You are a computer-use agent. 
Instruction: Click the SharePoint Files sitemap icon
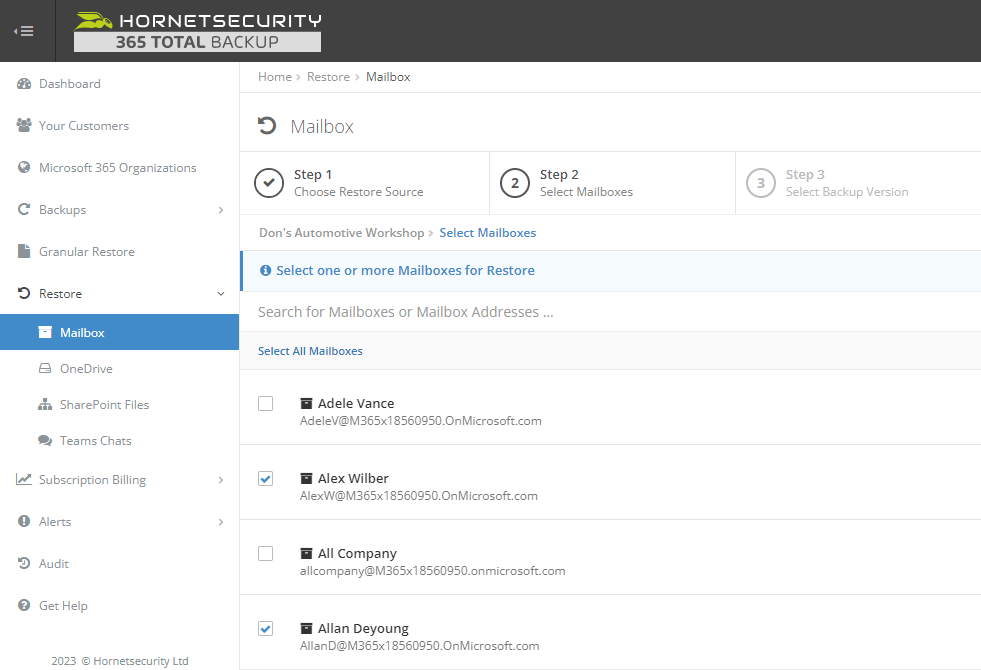[45, 405]
